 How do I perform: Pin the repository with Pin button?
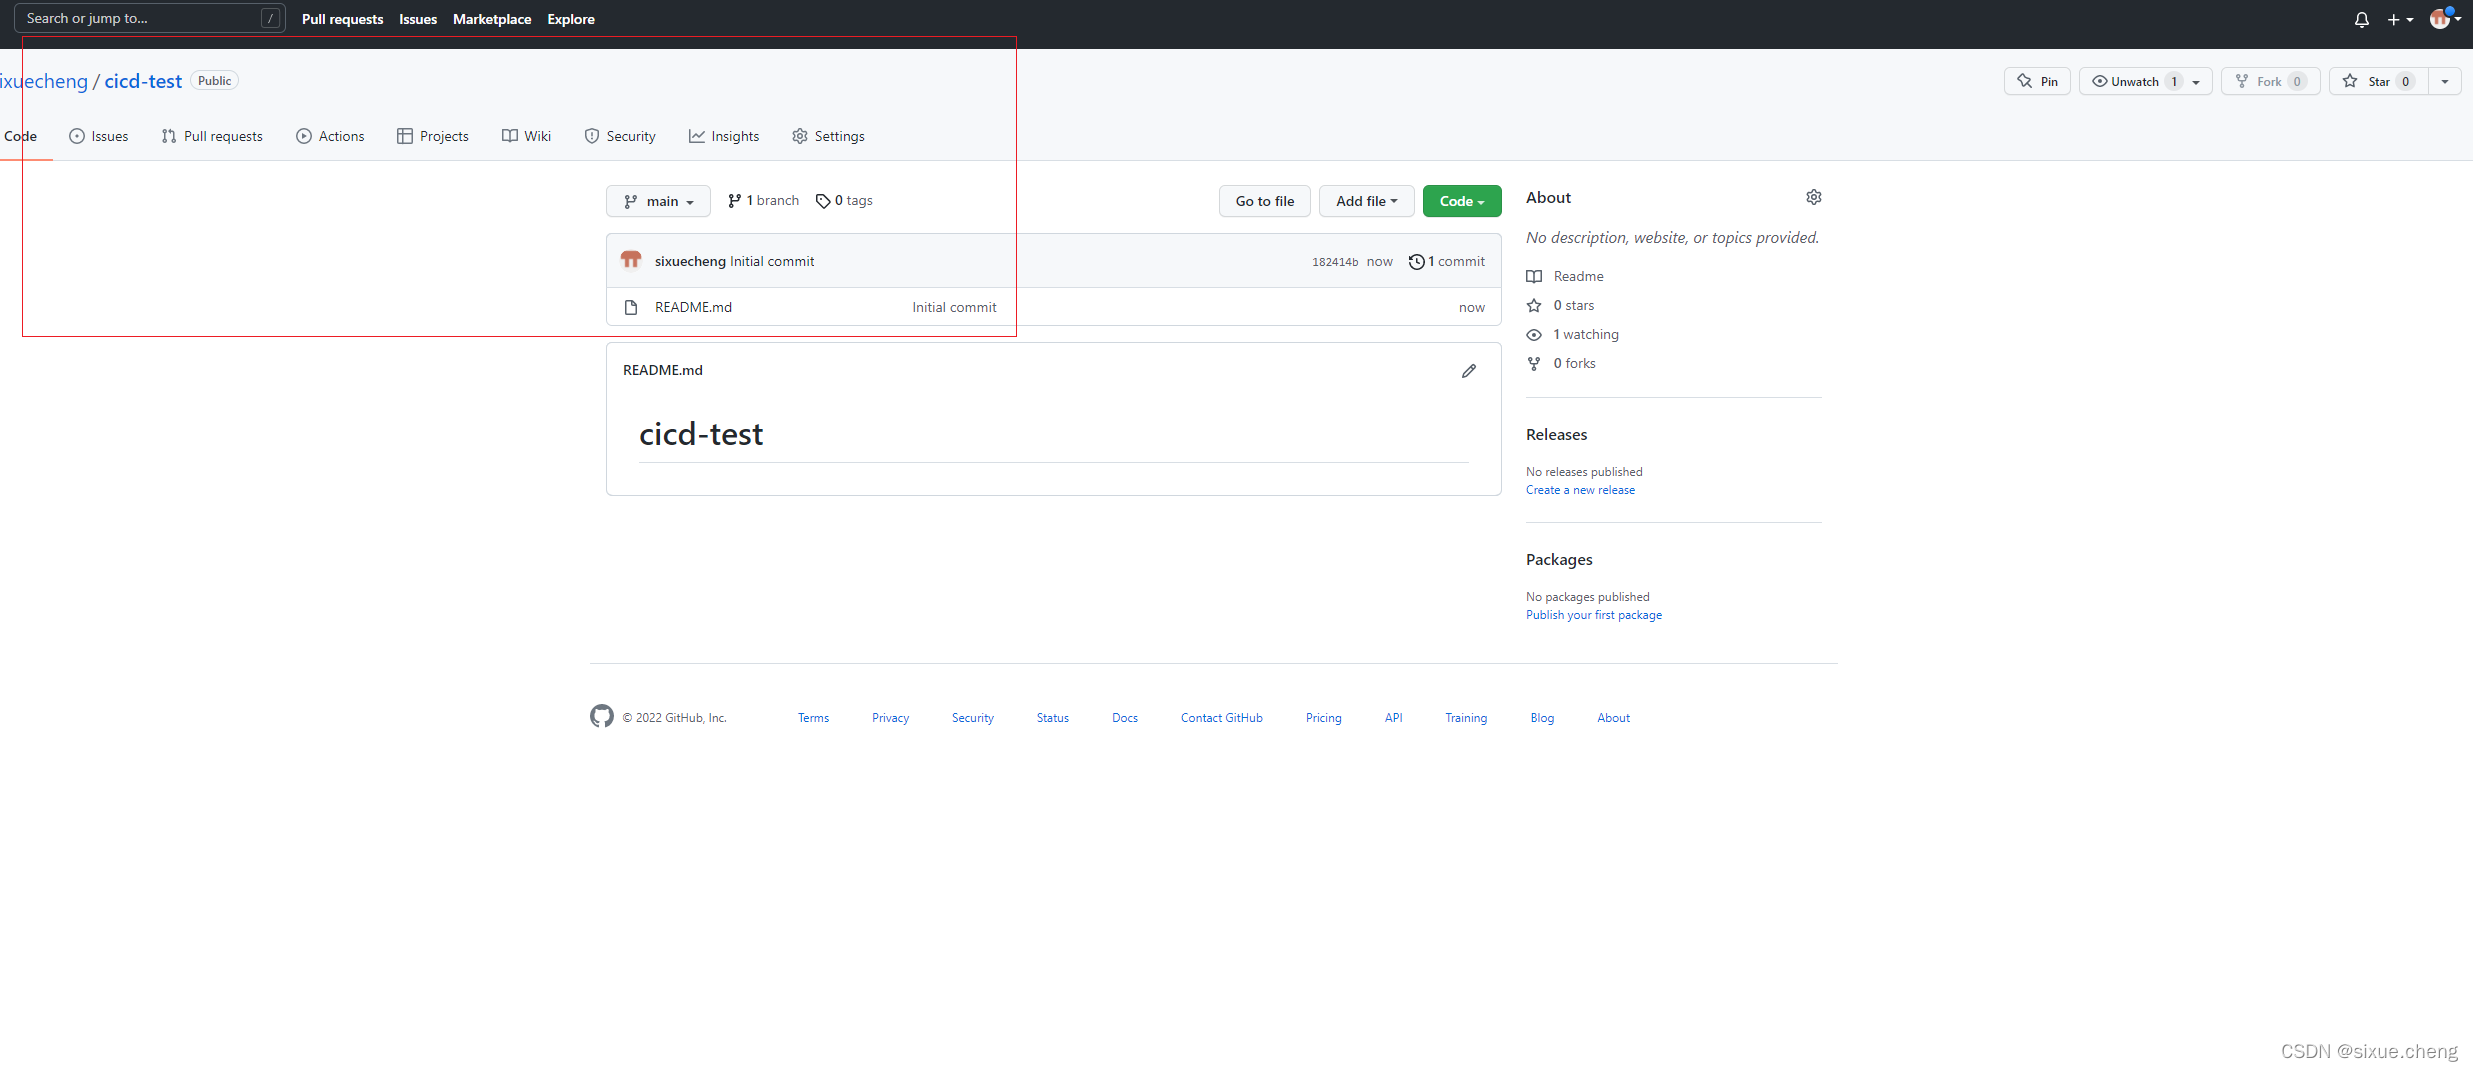[2037, 81]
